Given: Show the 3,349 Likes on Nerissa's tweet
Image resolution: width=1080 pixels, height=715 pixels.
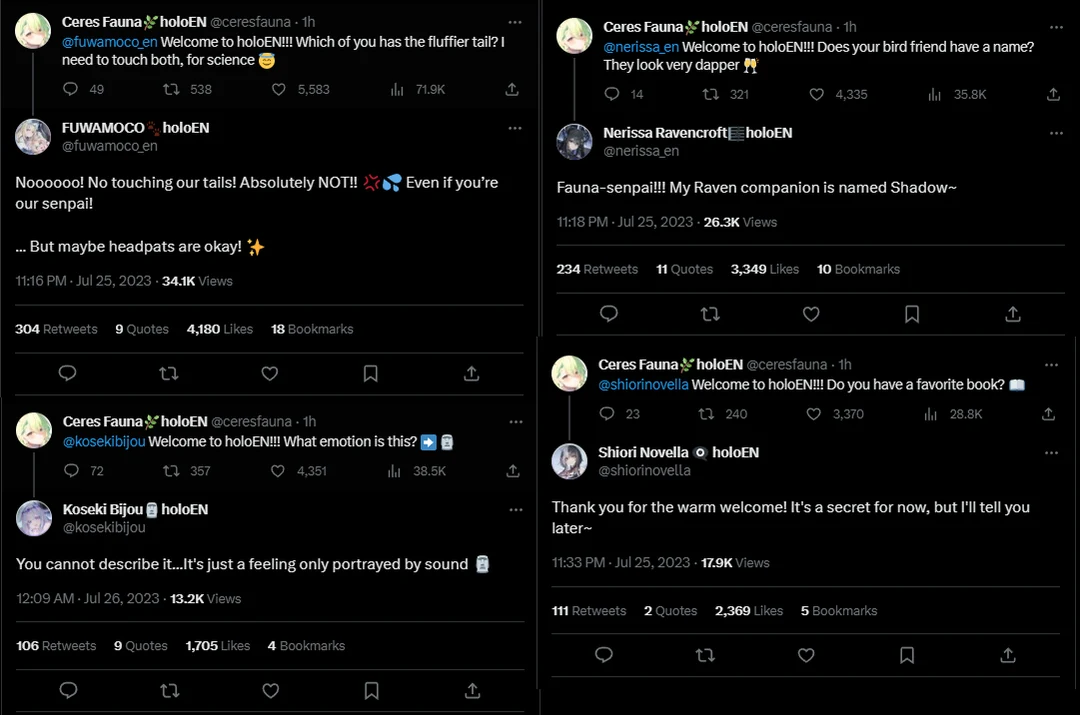Looking at the screenshot, I should (764, 269).
